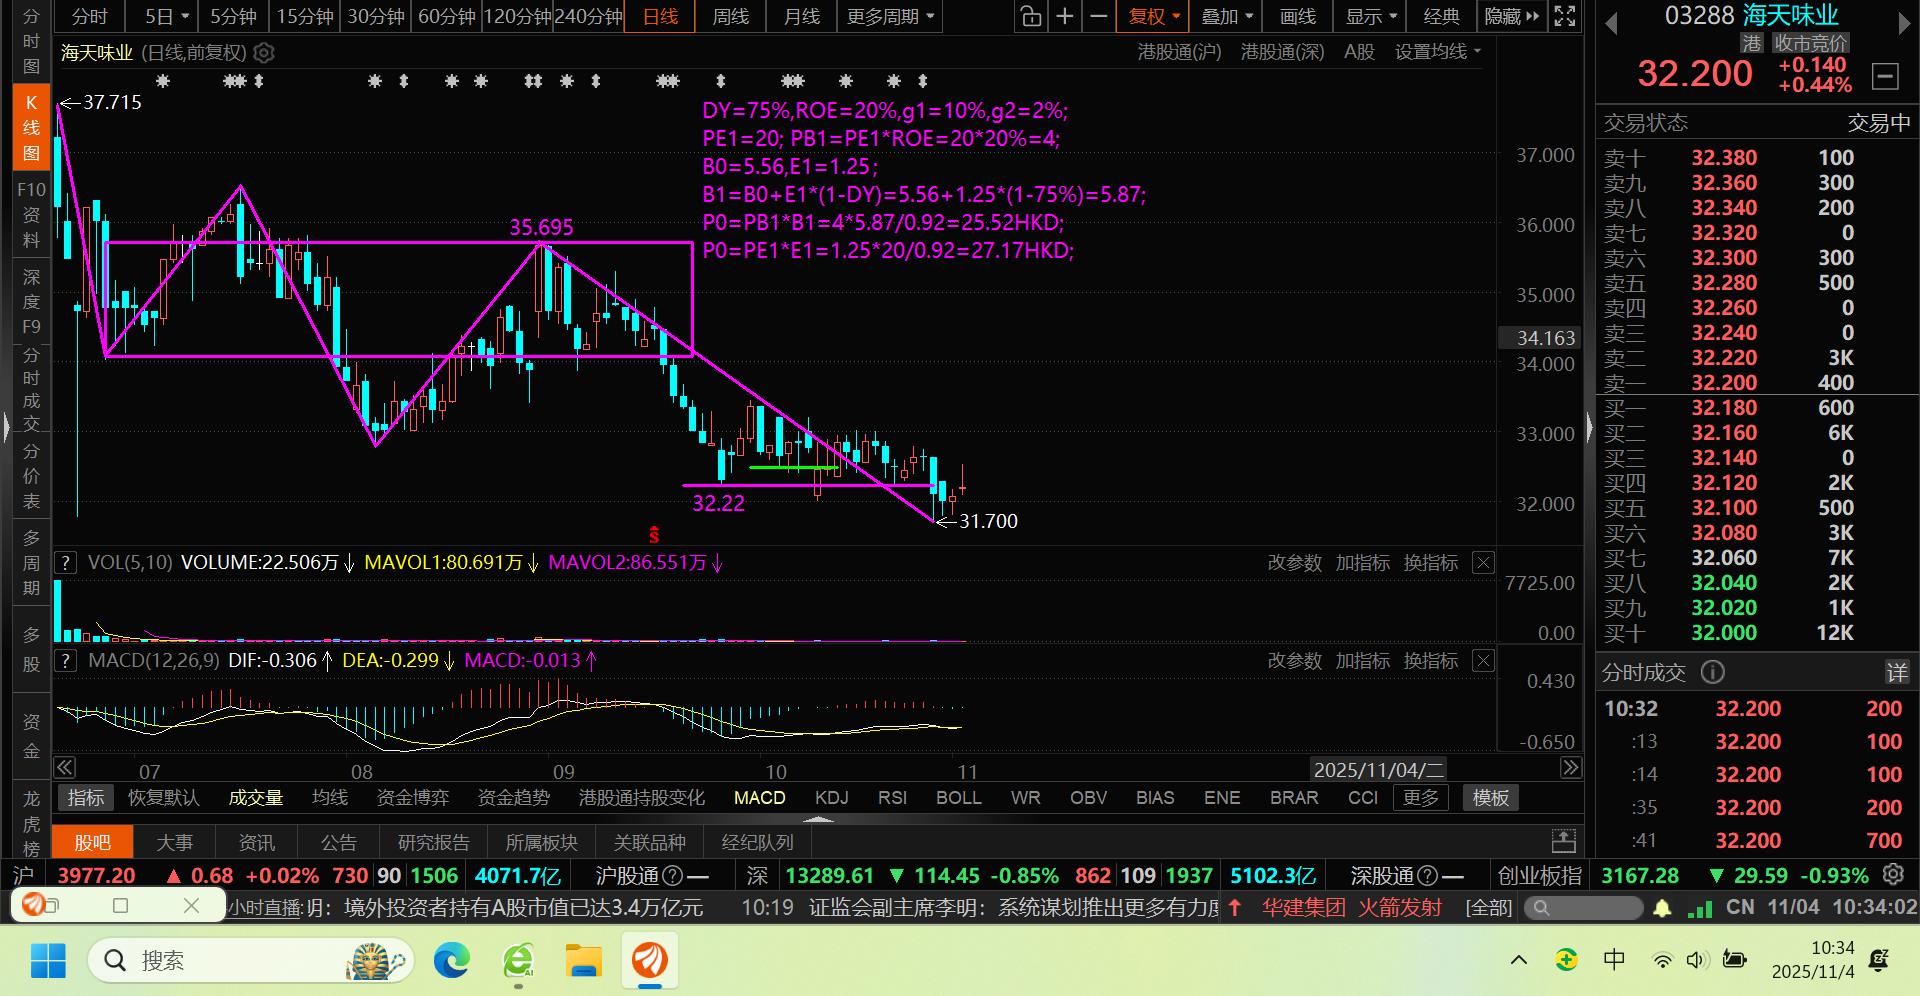
Task: Toggle the 成交量 volume indicator
Action: (256, 797)
